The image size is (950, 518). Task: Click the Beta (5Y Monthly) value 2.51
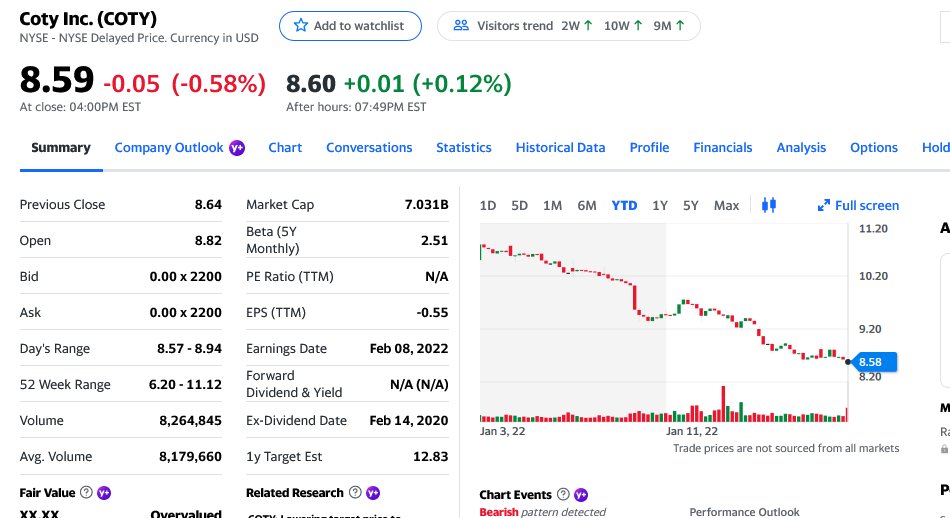(x=434, y=241)
